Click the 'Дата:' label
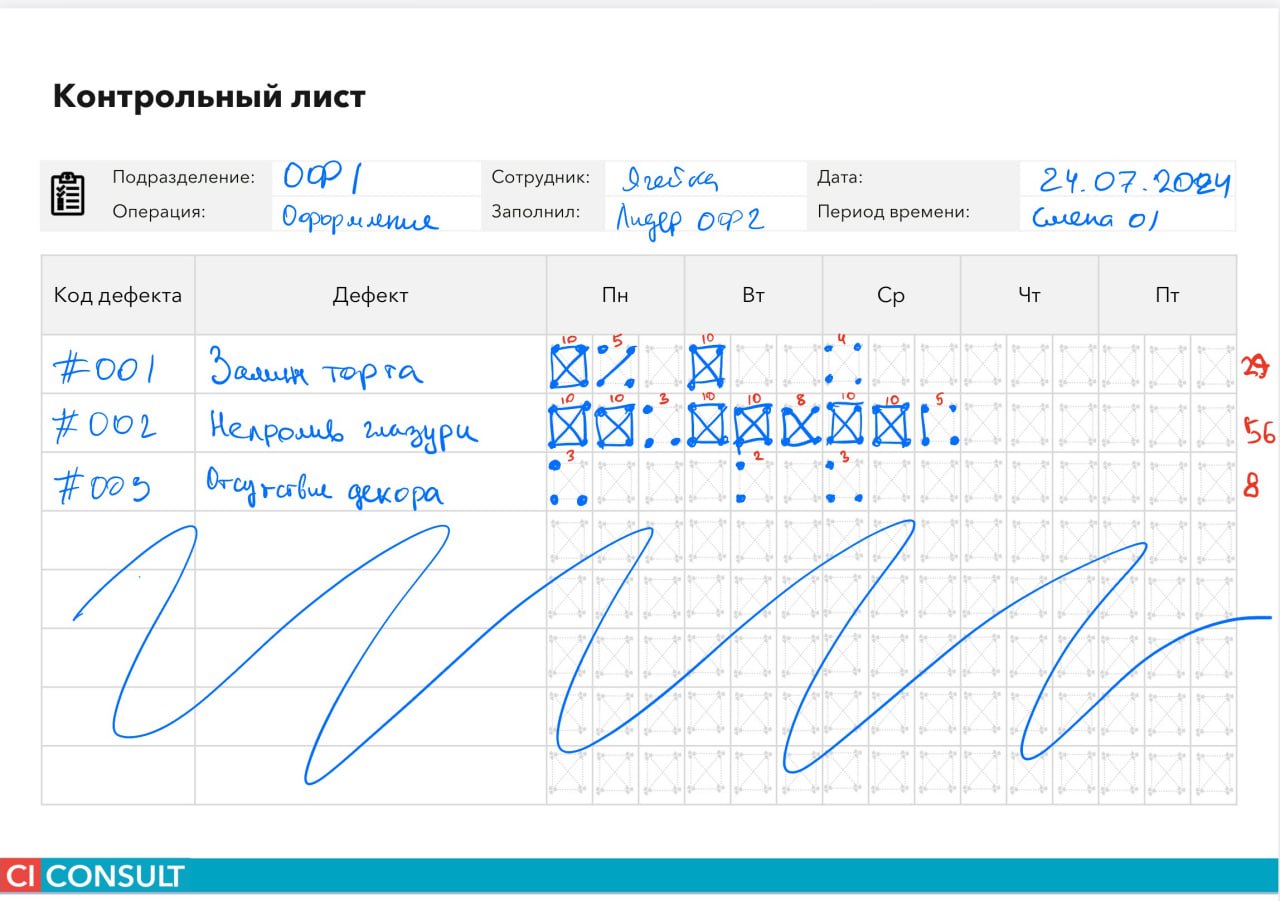The height and width of the screenshot is (901, 1280). tap(840, 178)
